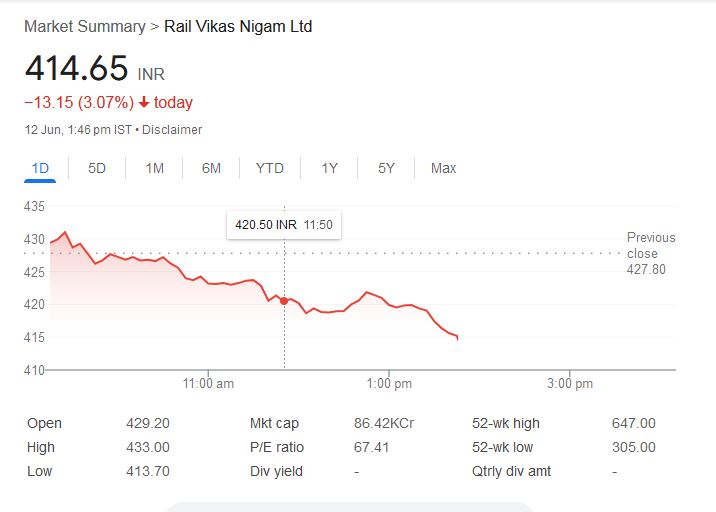The width and height of the screenshot is (716, 512).
Task: Click the Rail Vikas Nigam Ltd title
Action: (238, 27)
